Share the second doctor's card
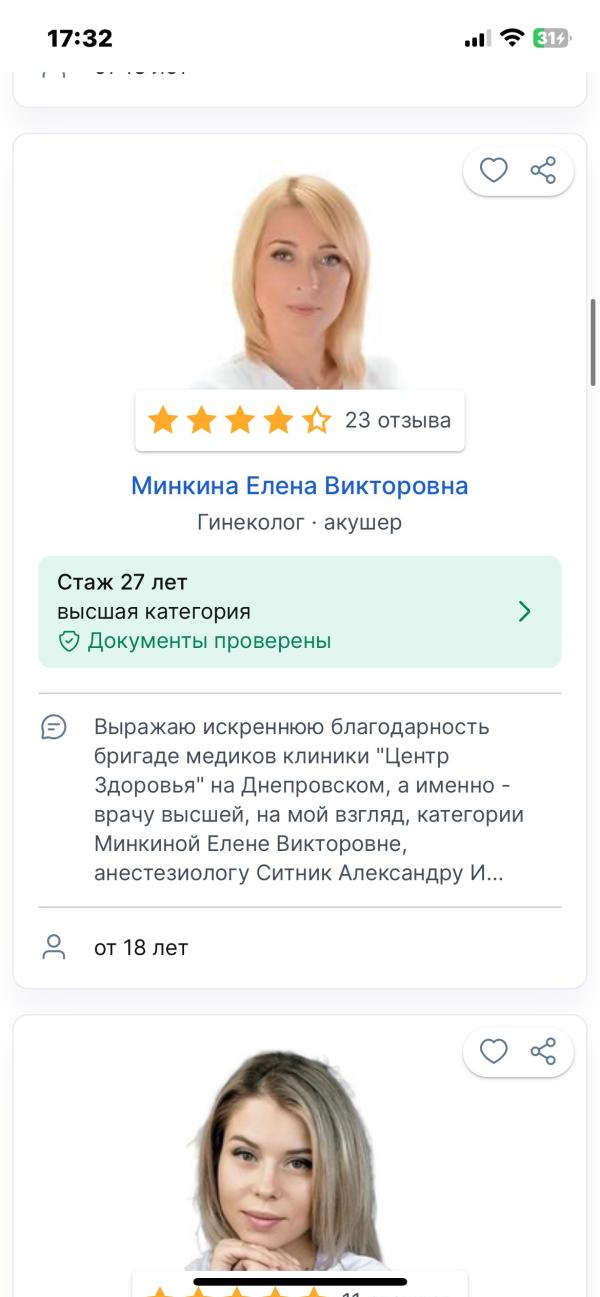This screenshot has height=1297, width=600. pos(543,1051)
